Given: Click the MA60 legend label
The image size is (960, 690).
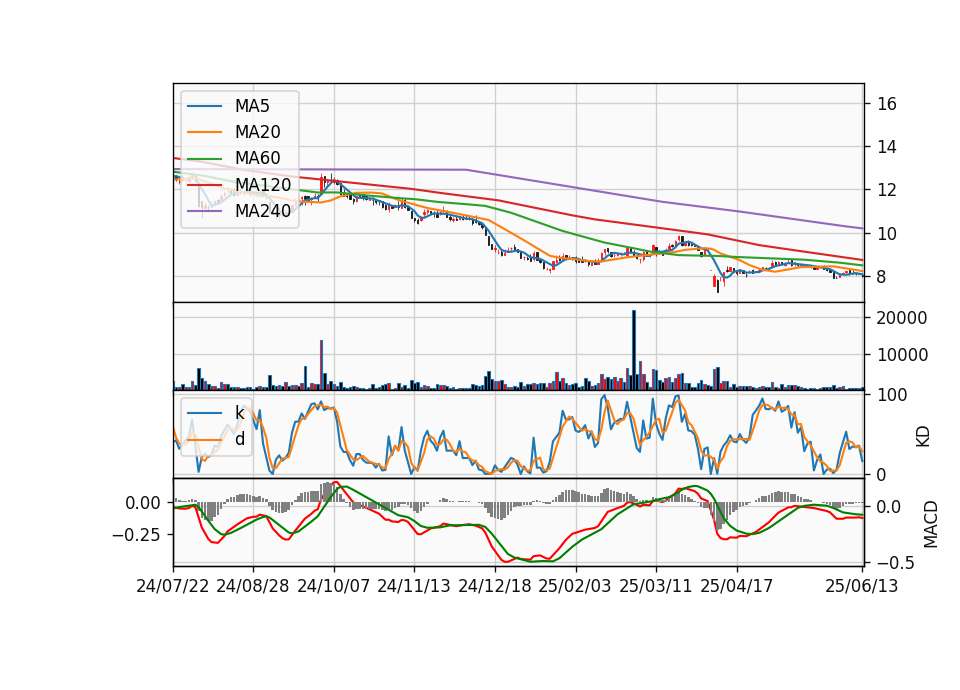Looking at the screenshot, I should coord(257,158).
